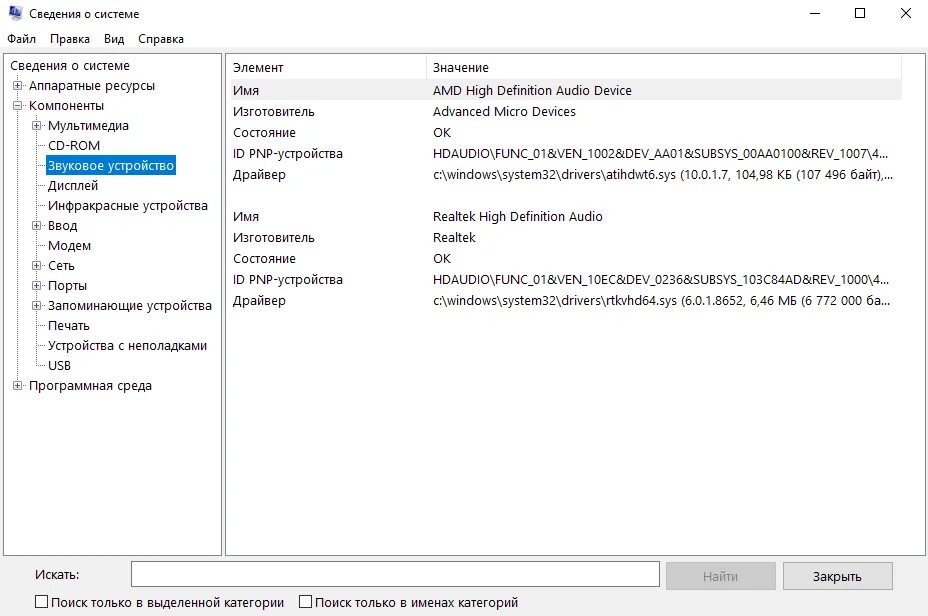Select Компоненты tree item
The width and height of the screenshot is (928, 616).
66,106
